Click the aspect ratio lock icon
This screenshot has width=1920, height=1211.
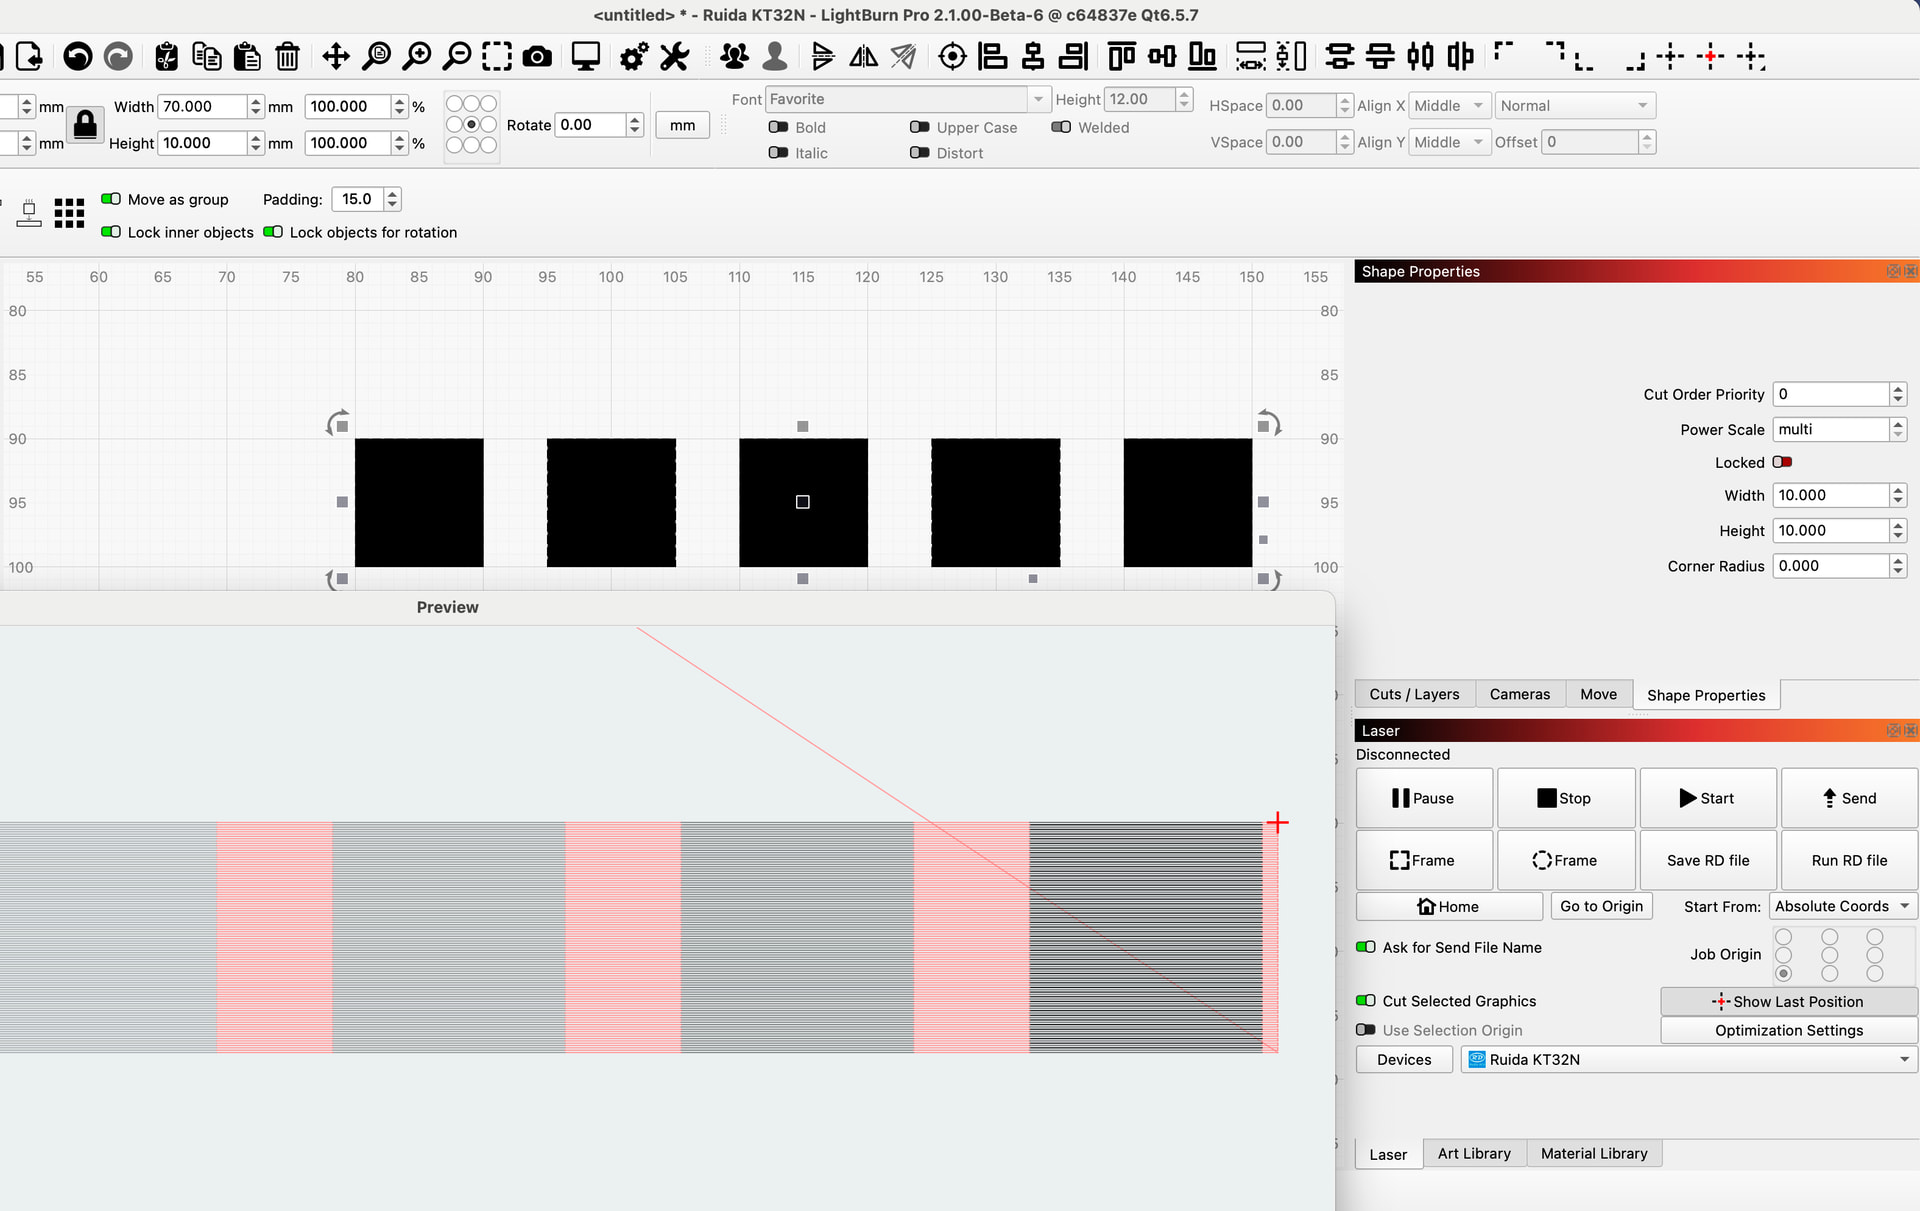(85, 125)
